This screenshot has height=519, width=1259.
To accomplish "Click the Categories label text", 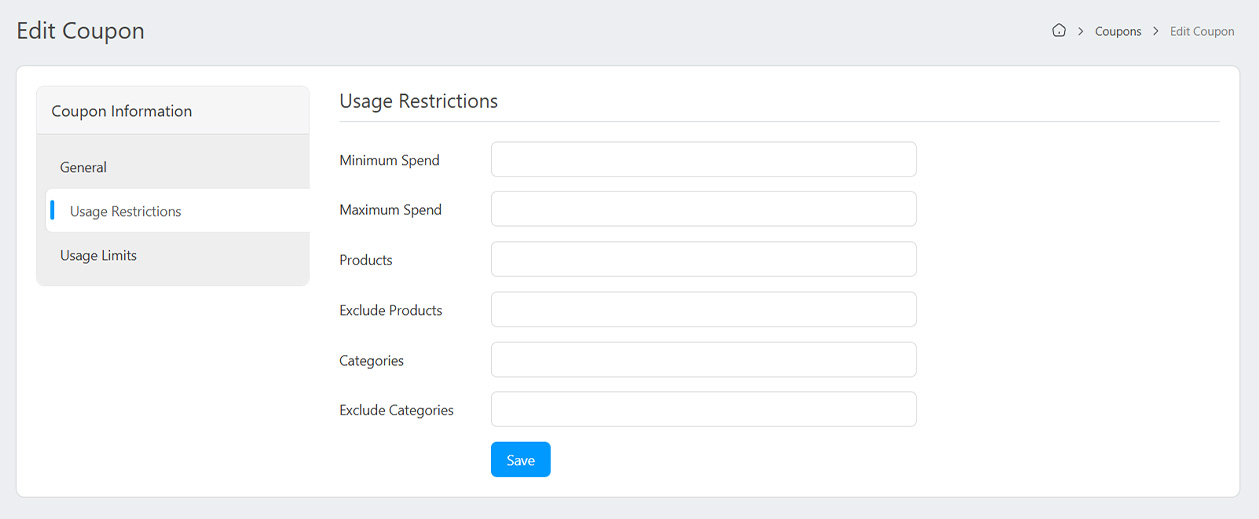I will [371, 360].
